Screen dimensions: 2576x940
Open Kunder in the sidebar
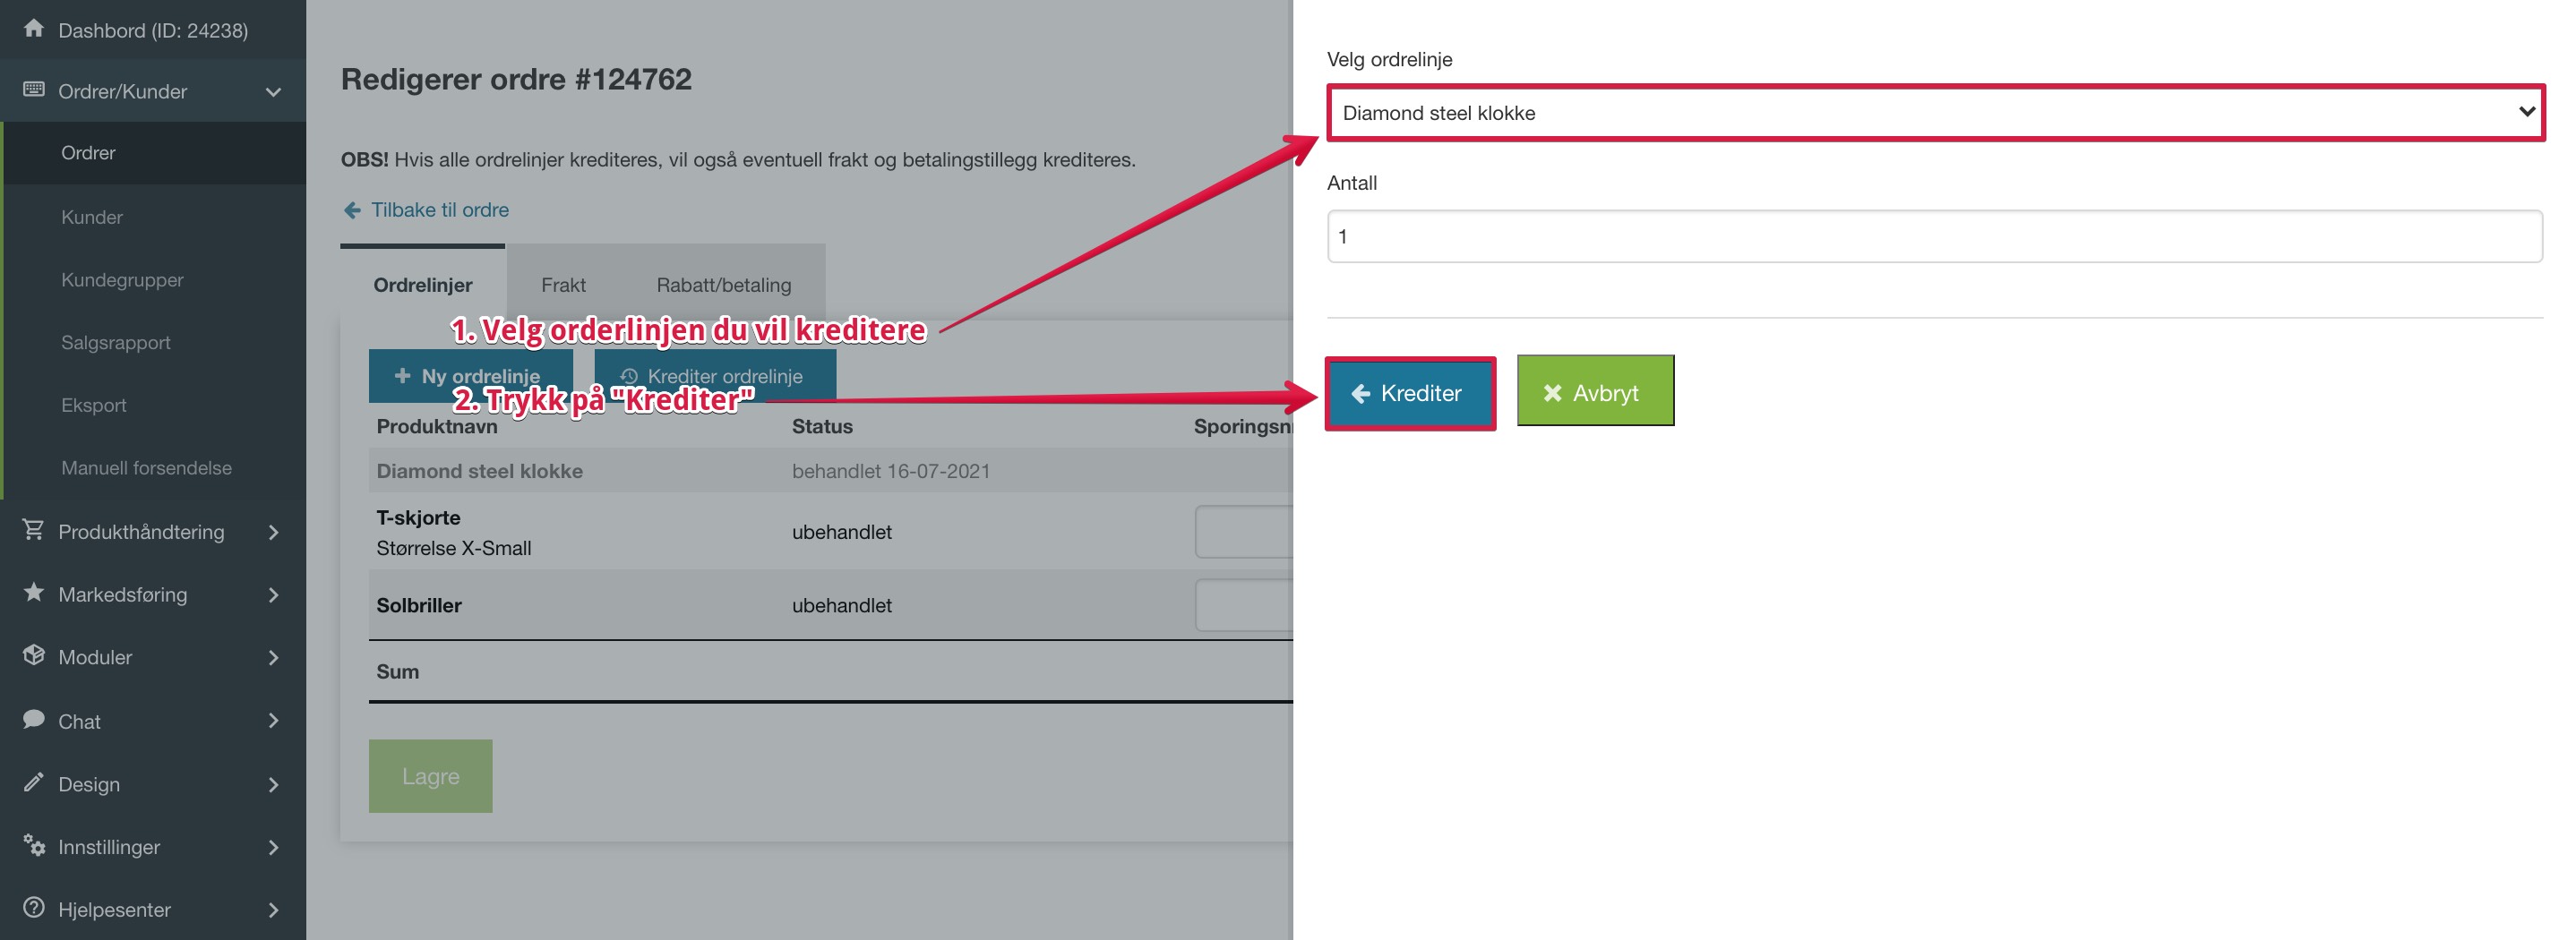pyautogui.click(x=92, y=217)
